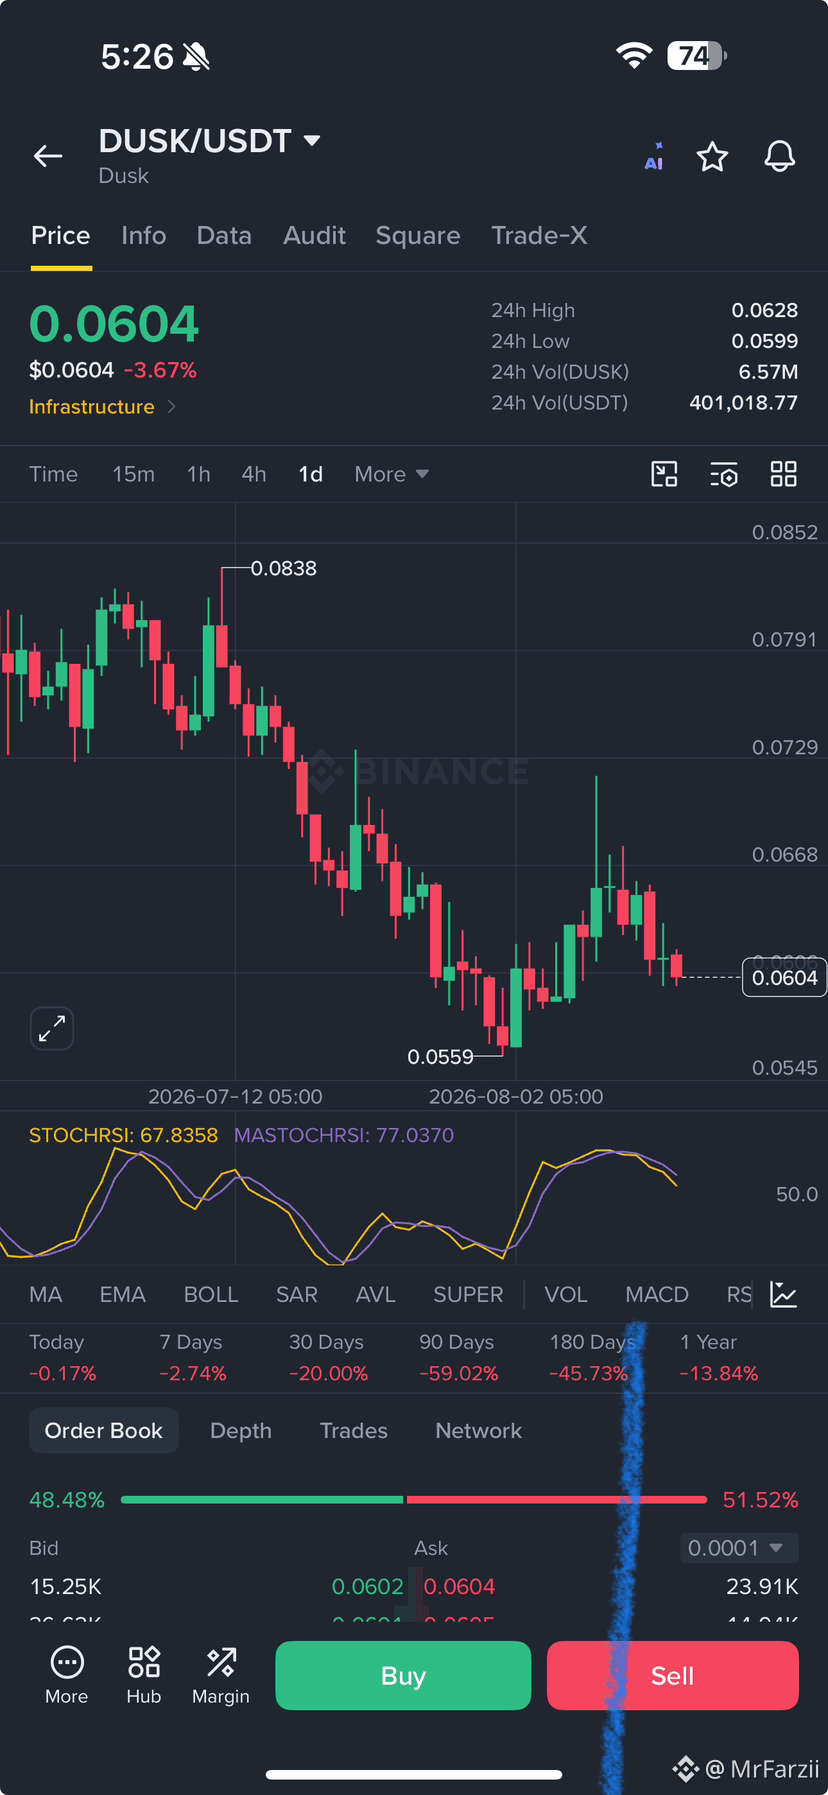Open the More menu icon

click(67, 1675)
